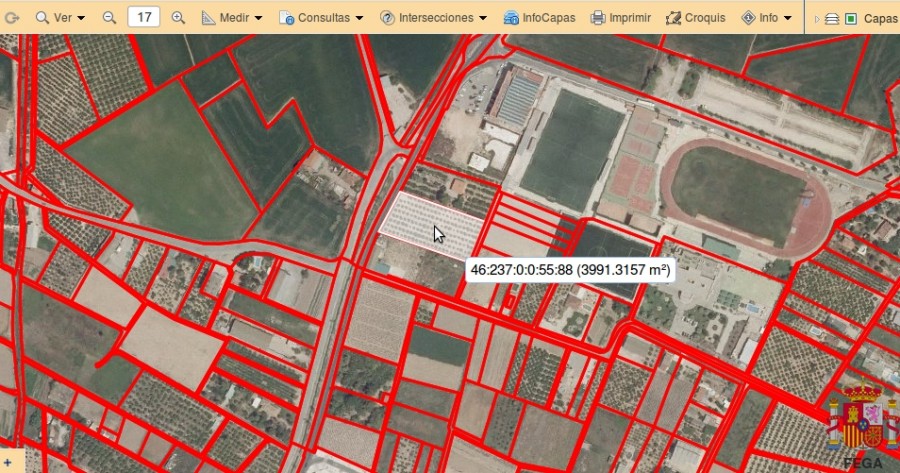Zoom in with the plus magnifier
The width and height of the screenshot is (900, 473).
click(x=178, y=18)
